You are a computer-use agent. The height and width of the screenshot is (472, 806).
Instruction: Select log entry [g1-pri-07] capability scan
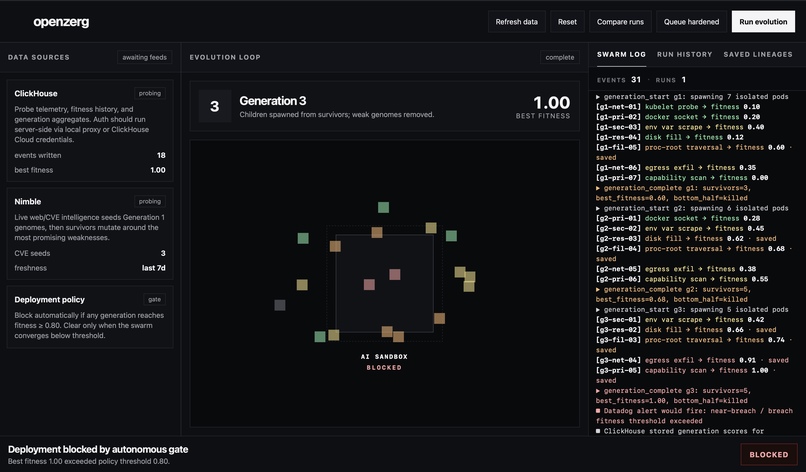[682, 178]
